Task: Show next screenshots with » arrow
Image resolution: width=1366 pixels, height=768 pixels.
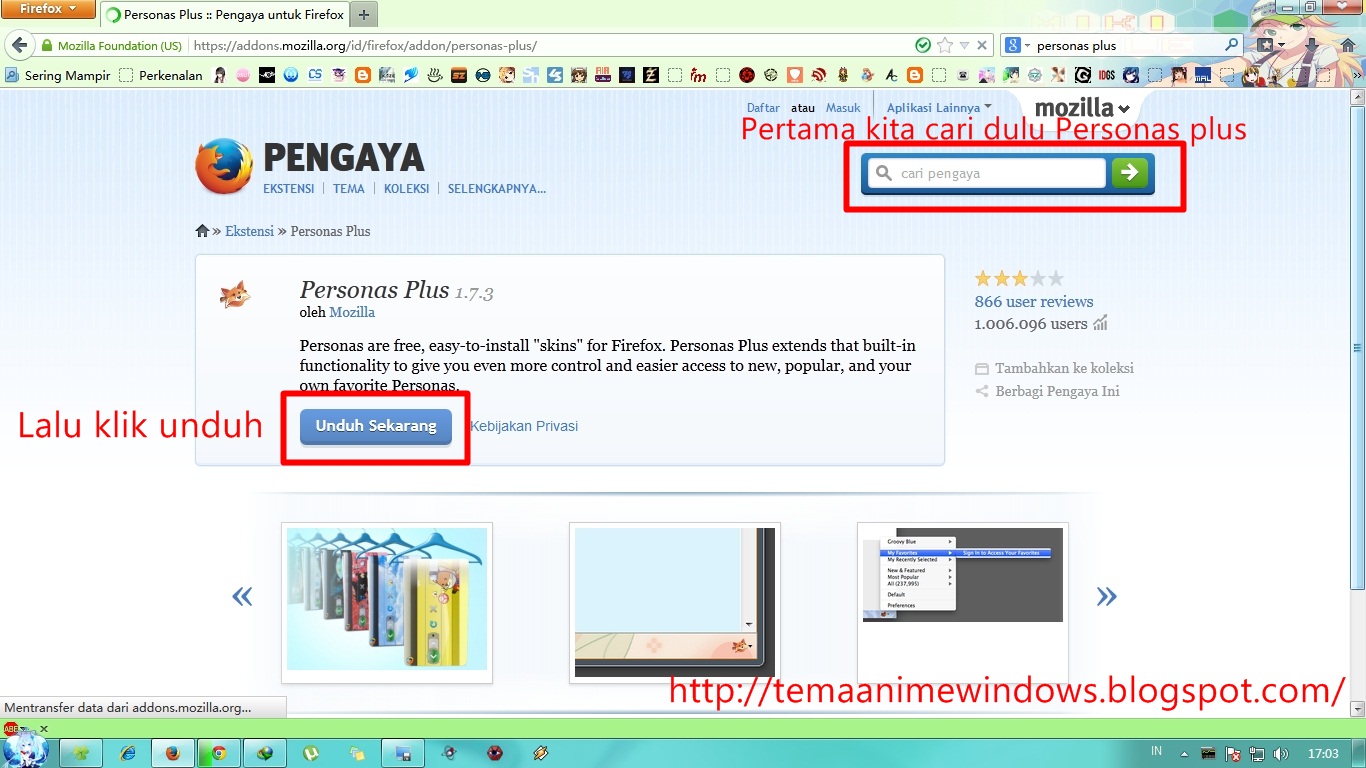Action: 1106,597
